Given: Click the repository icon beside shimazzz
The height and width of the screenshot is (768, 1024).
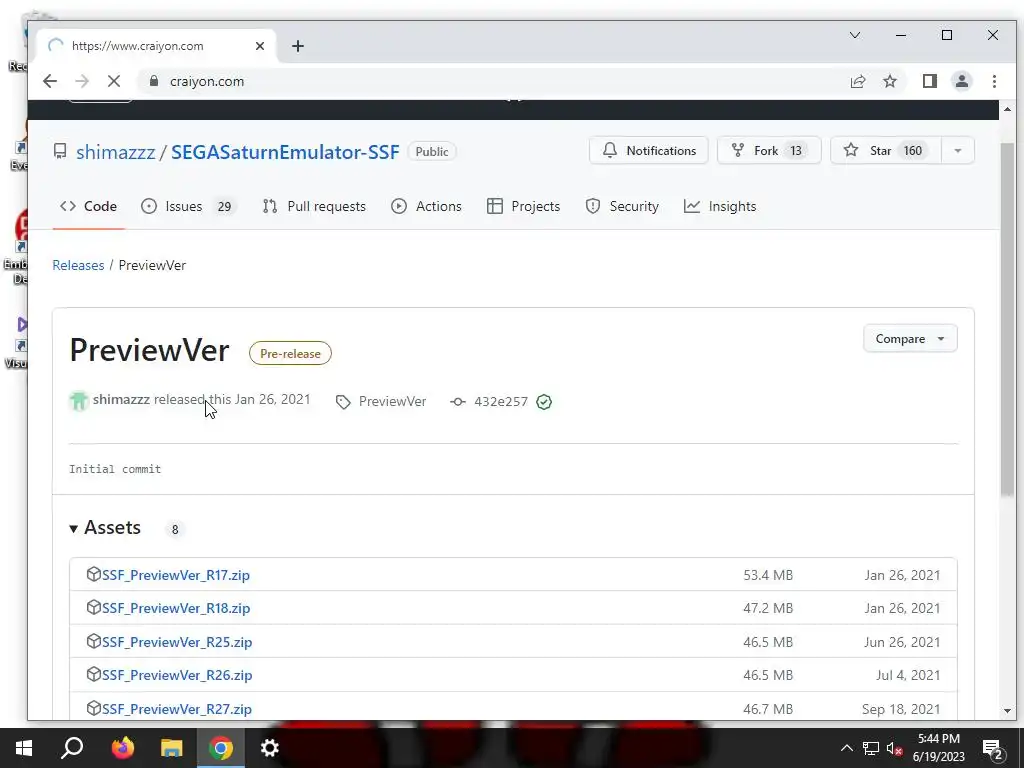Looking at the screenshot, I should pos(60,152).
